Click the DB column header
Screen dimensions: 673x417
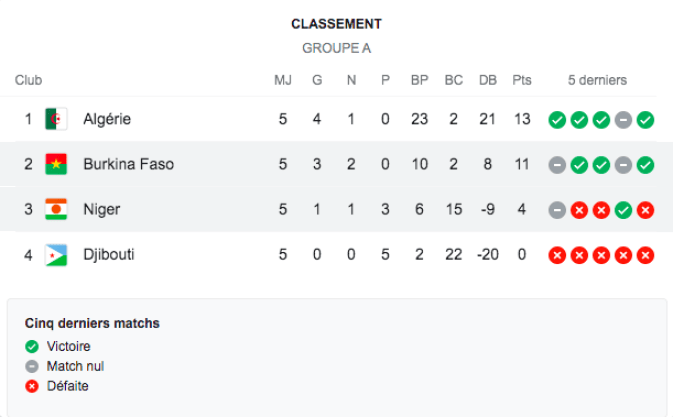point(488,80)
